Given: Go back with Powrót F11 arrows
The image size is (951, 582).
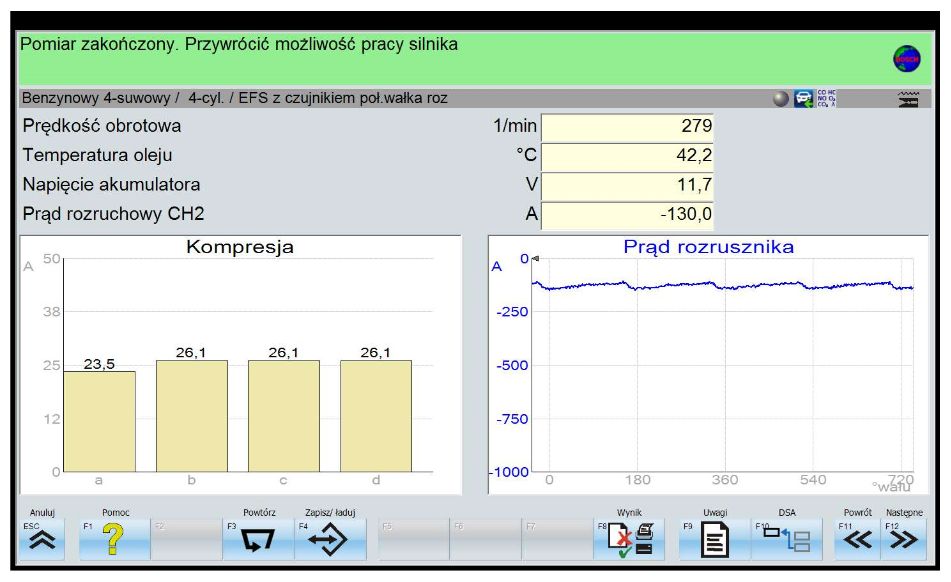Looking at the screenshot, I should tap(856, 541).
